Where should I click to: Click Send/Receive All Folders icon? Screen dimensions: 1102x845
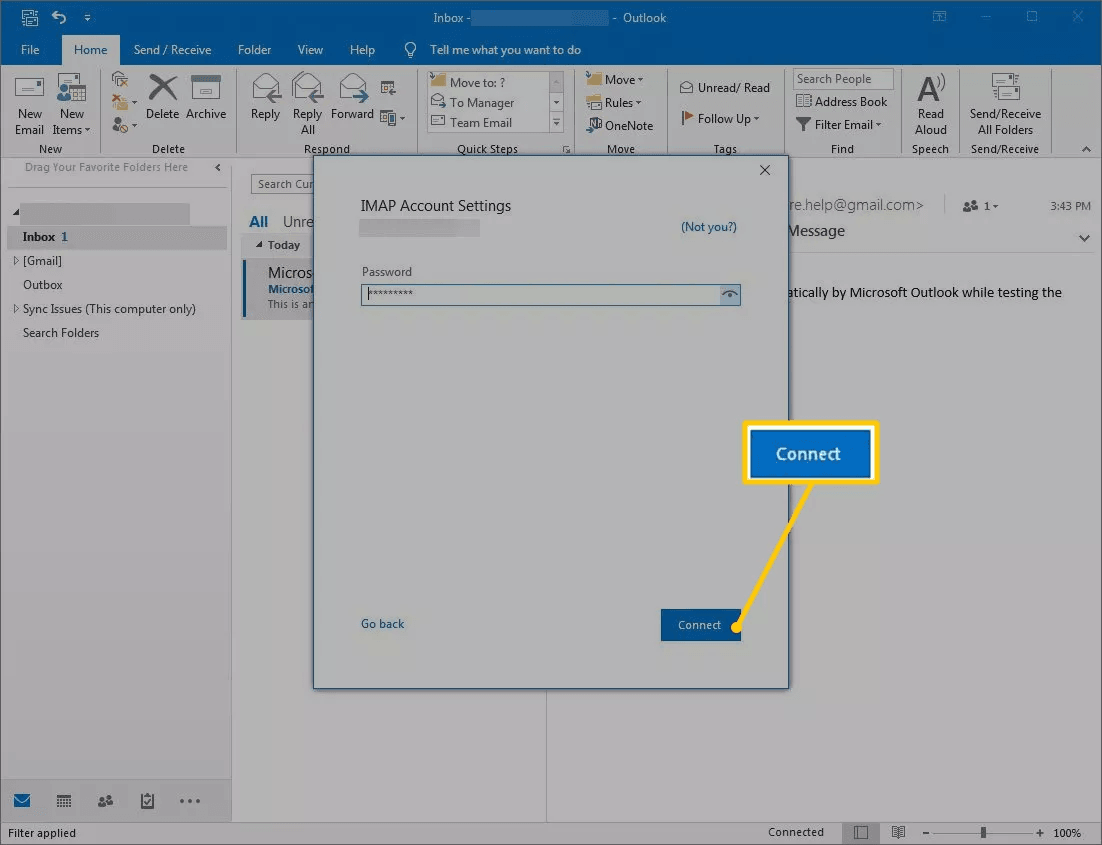click(x=1005, y=103)
